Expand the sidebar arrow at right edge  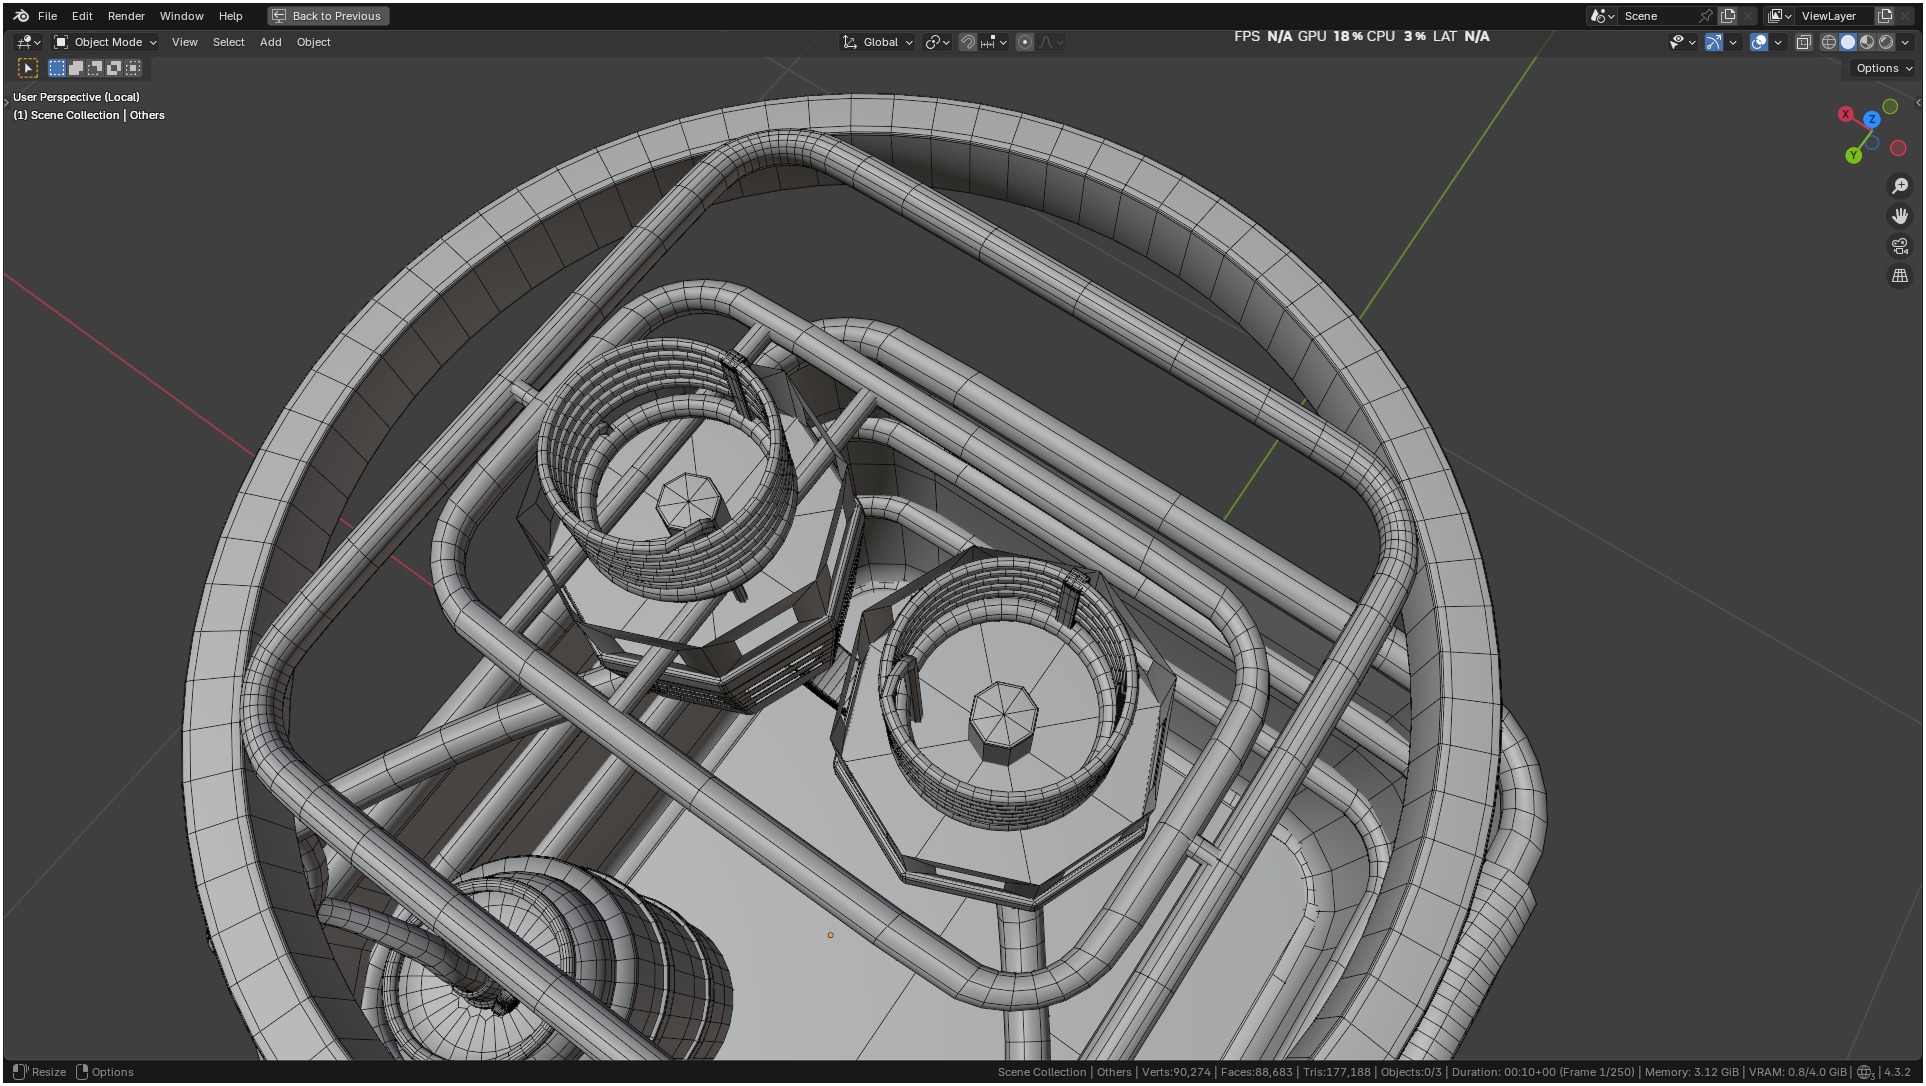tap(1918, 103)
